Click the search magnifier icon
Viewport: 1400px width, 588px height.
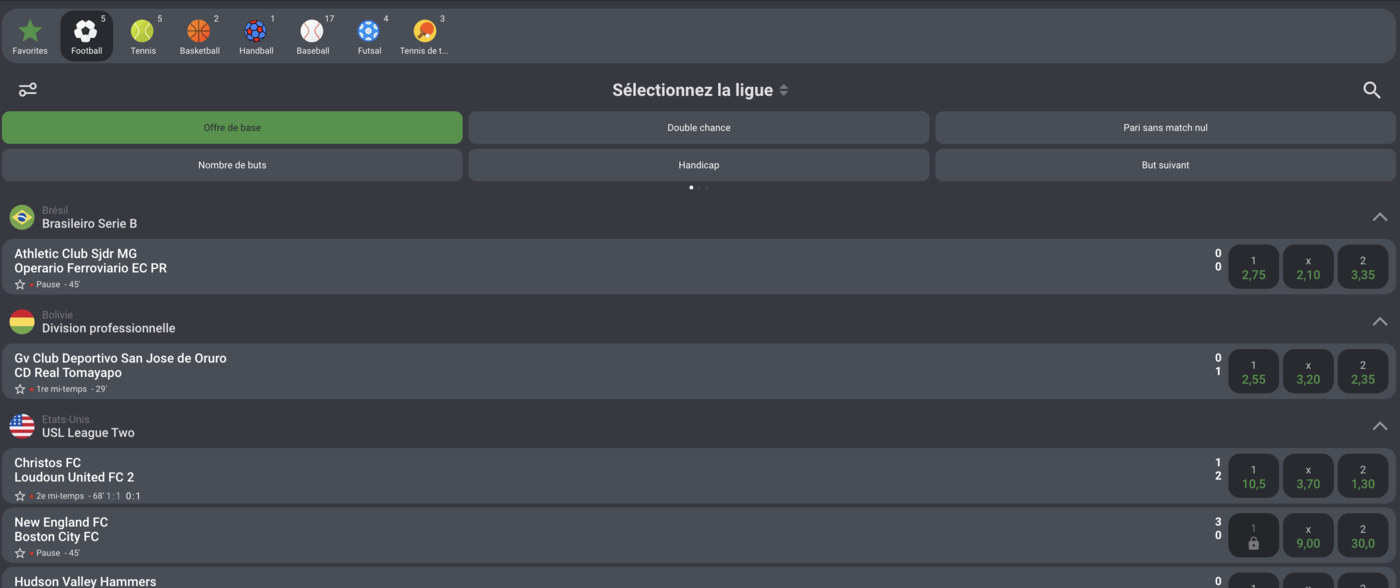1372,90
